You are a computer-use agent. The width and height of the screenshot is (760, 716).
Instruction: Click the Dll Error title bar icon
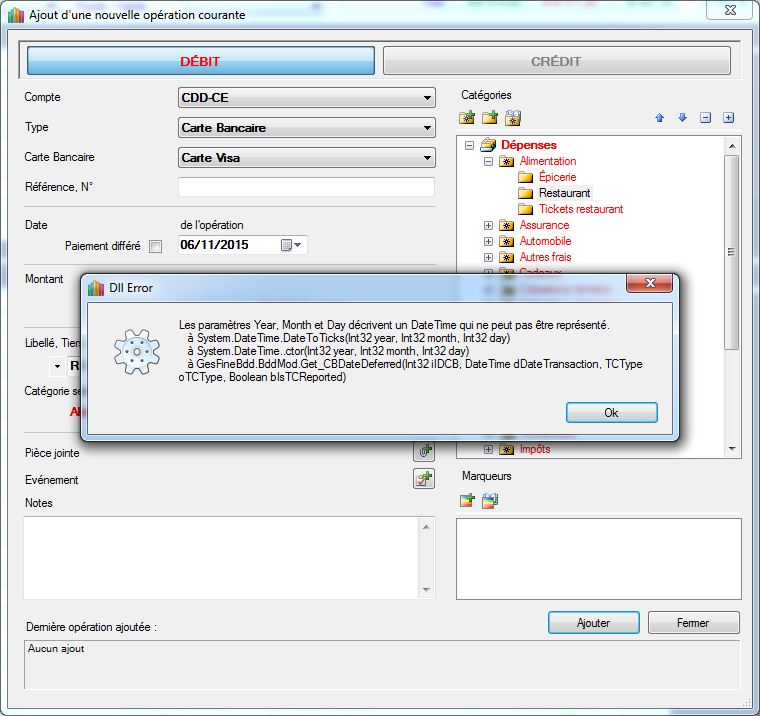click(x=96, y=288)
